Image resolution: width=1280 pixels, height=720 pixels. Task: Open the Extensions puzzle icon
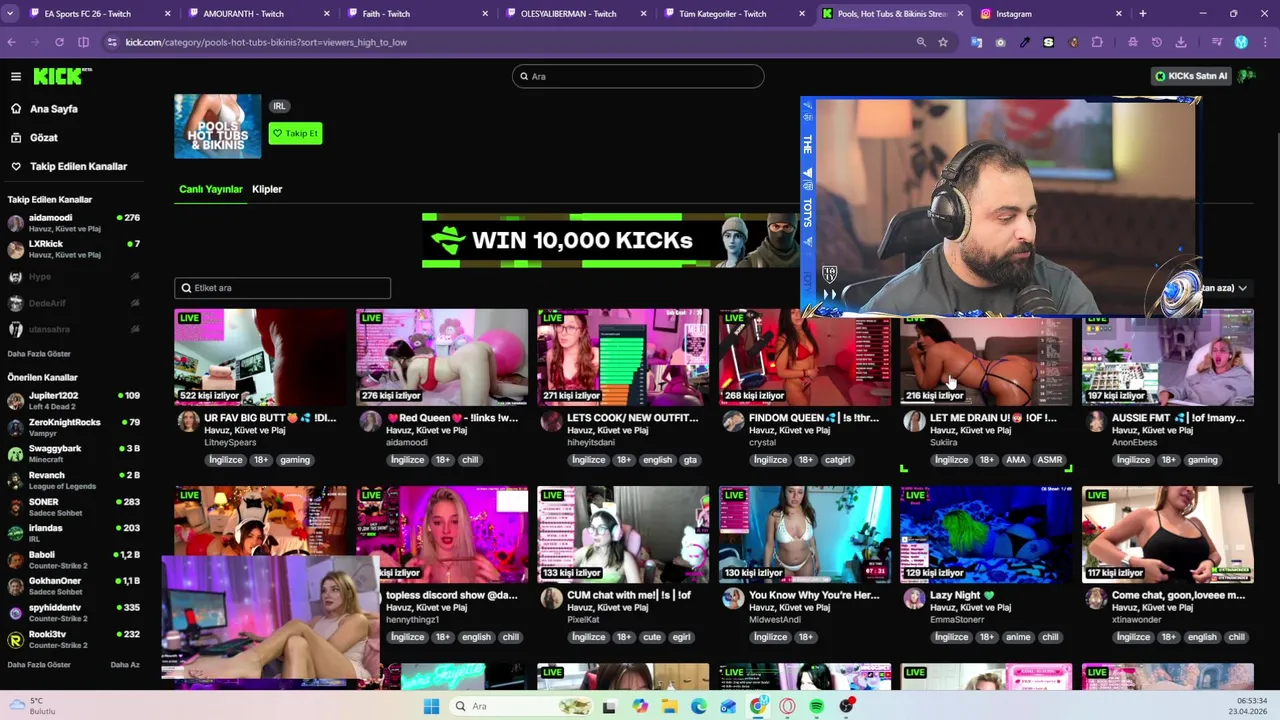click(x=1097, y=42)
